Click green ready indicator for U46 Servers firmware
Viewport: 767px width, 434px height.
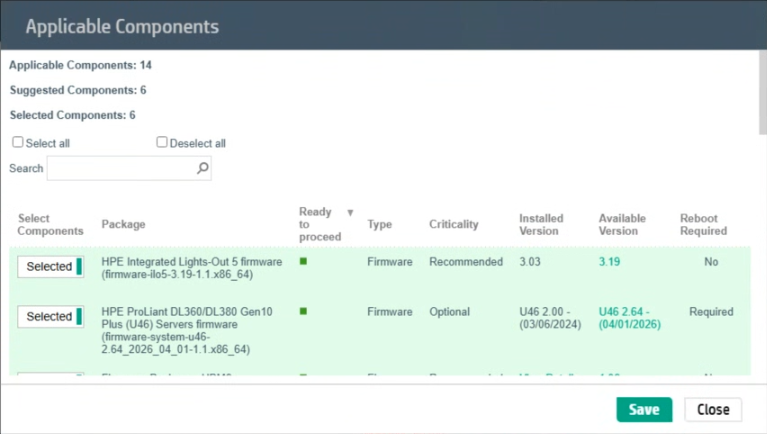coord(303,311)
